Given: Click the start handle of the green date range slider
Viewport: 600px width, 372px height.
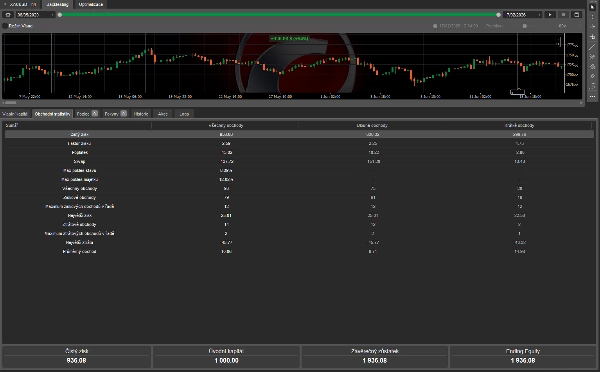Looking at the screenshot, I should point(60,15).
